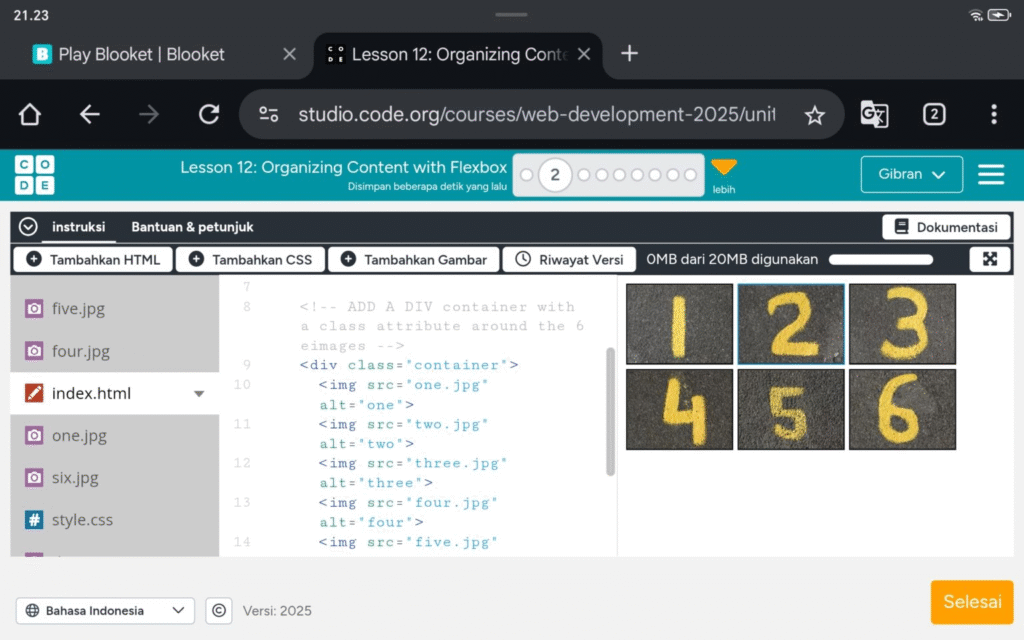
Task: Open the Gibran account dropdown
Action: point(911,174)
